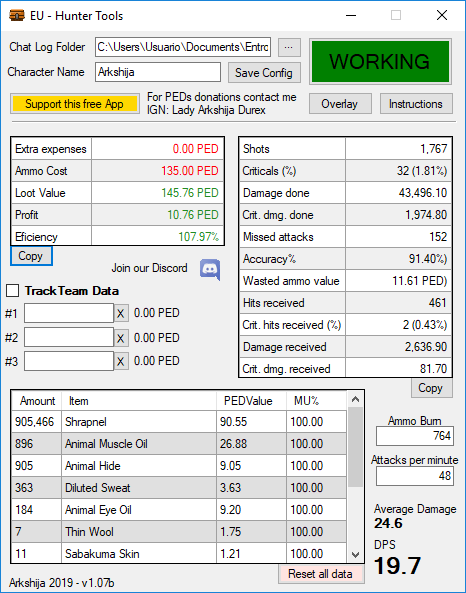
Task: Clear team member #2 with X
Action: click(121, 338)
